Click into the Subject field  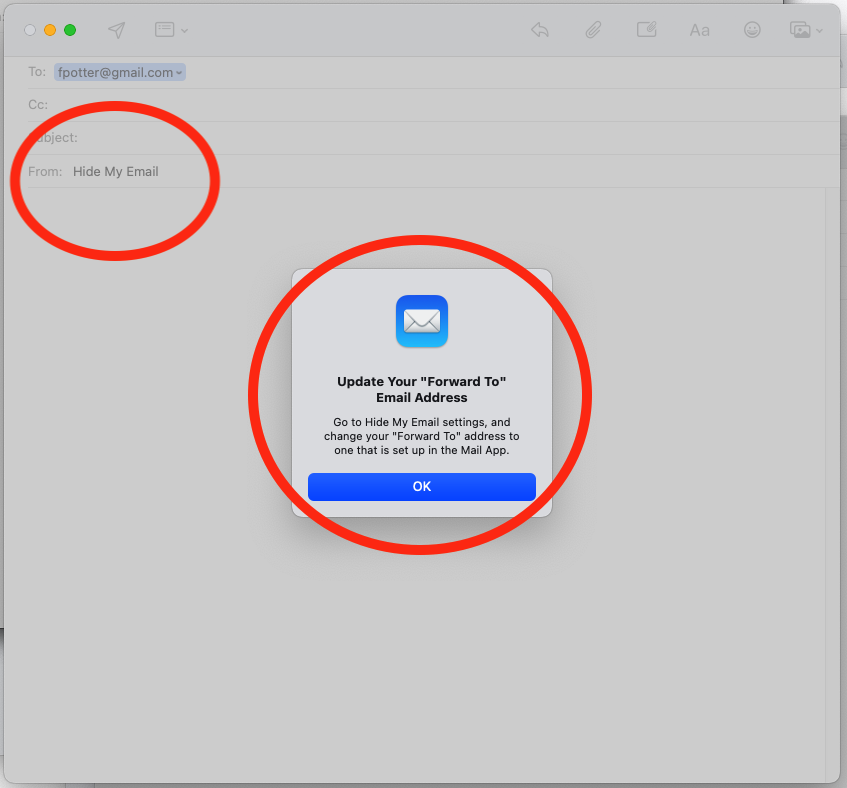[432, 138]
